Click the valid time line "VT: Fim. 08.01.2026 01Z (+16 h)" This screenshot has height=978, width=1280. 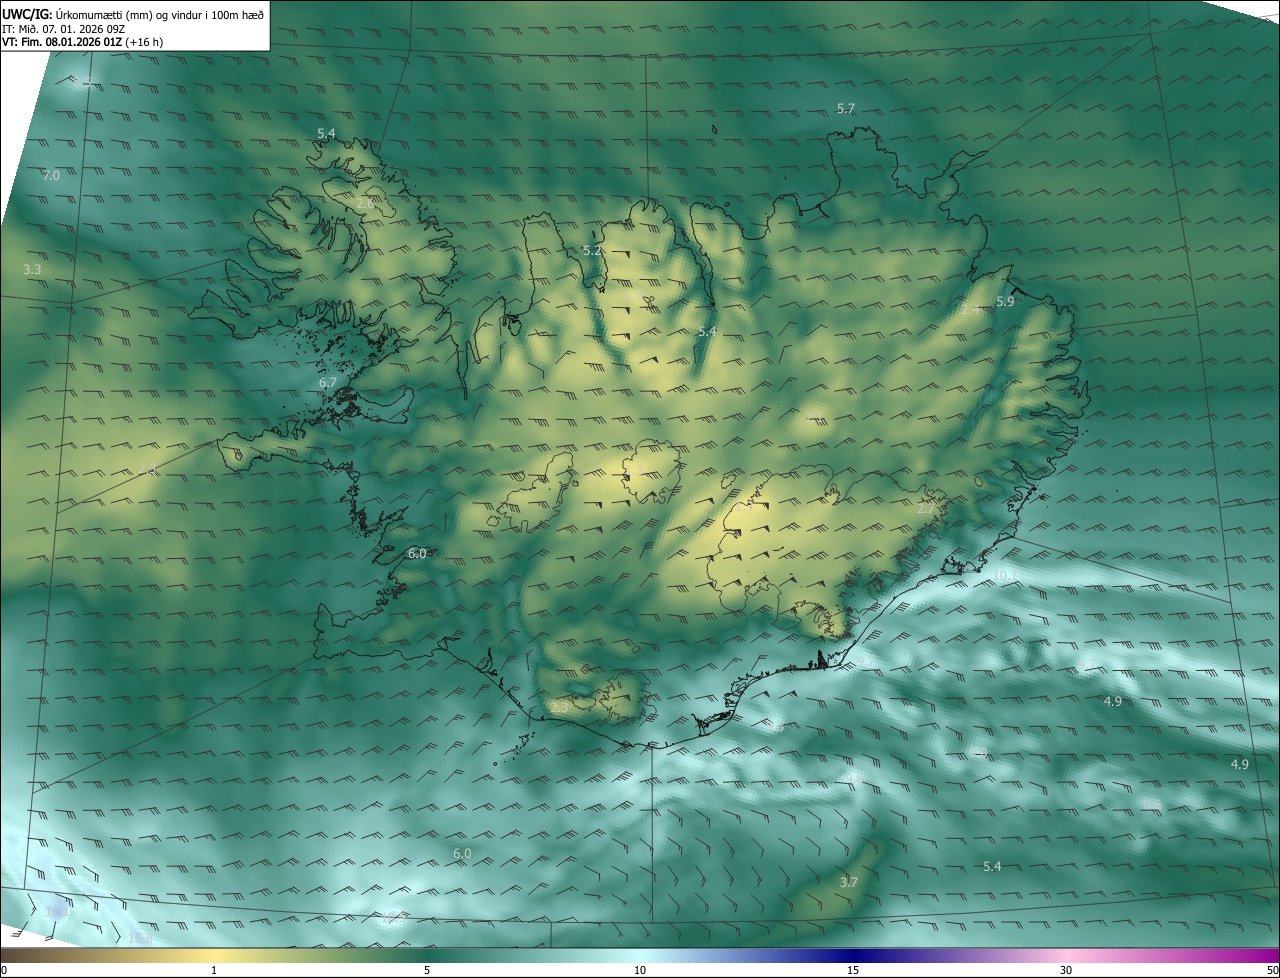click(82, 42)
